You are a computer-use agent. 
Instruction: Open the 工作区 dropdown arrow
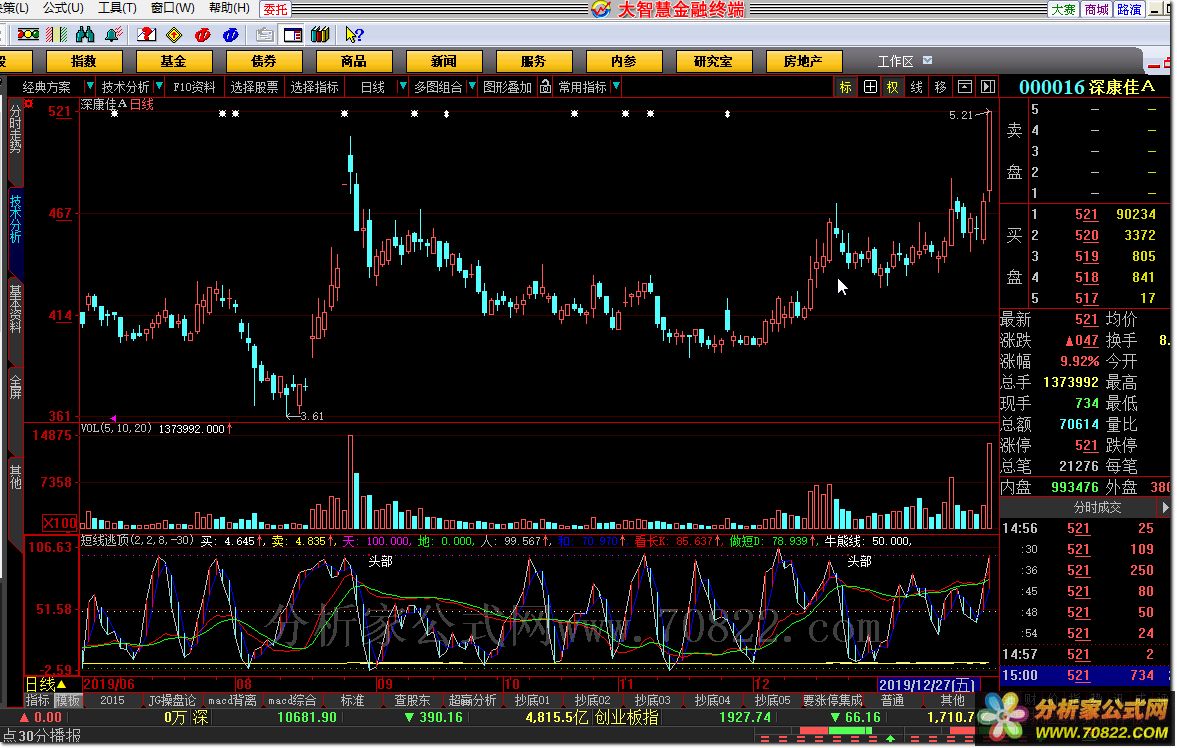coord(928,61)
